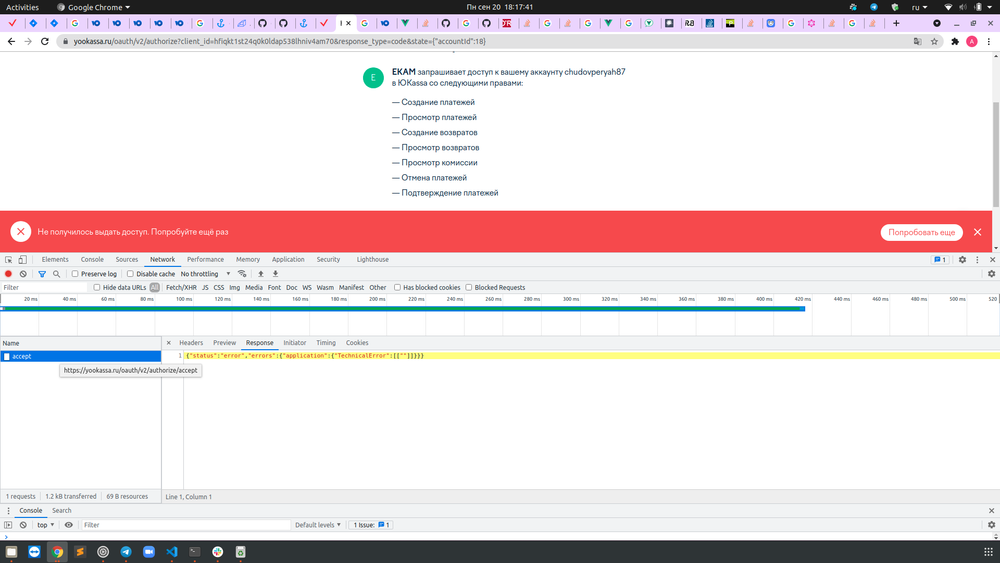Go back in browser history
This screenshot has height=563, width=1000.
tap(11, 41)
